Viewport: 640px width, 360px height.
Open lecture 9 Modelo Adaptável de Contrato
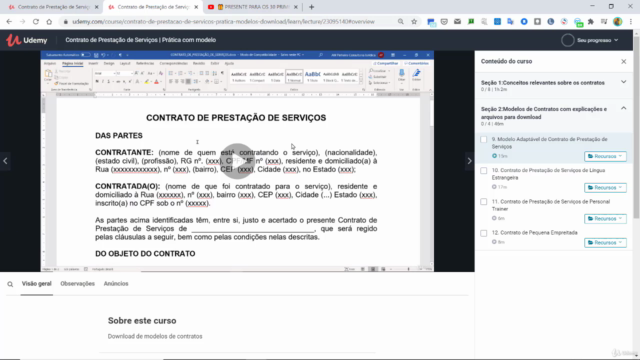coord(549,143)
